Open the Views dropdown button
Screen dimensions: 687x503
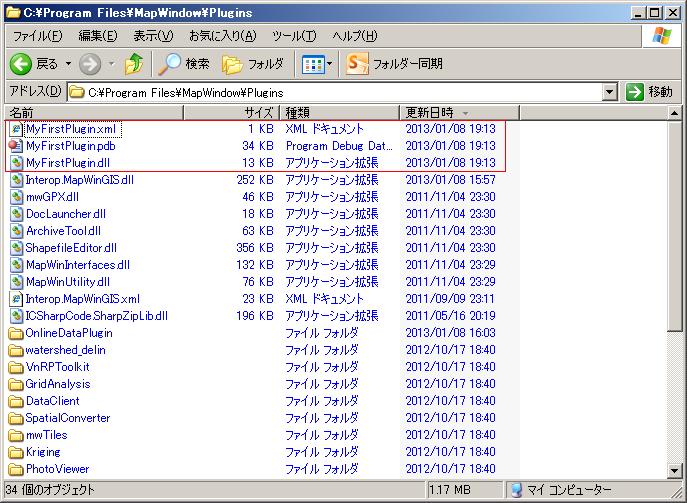pos(317,64)
